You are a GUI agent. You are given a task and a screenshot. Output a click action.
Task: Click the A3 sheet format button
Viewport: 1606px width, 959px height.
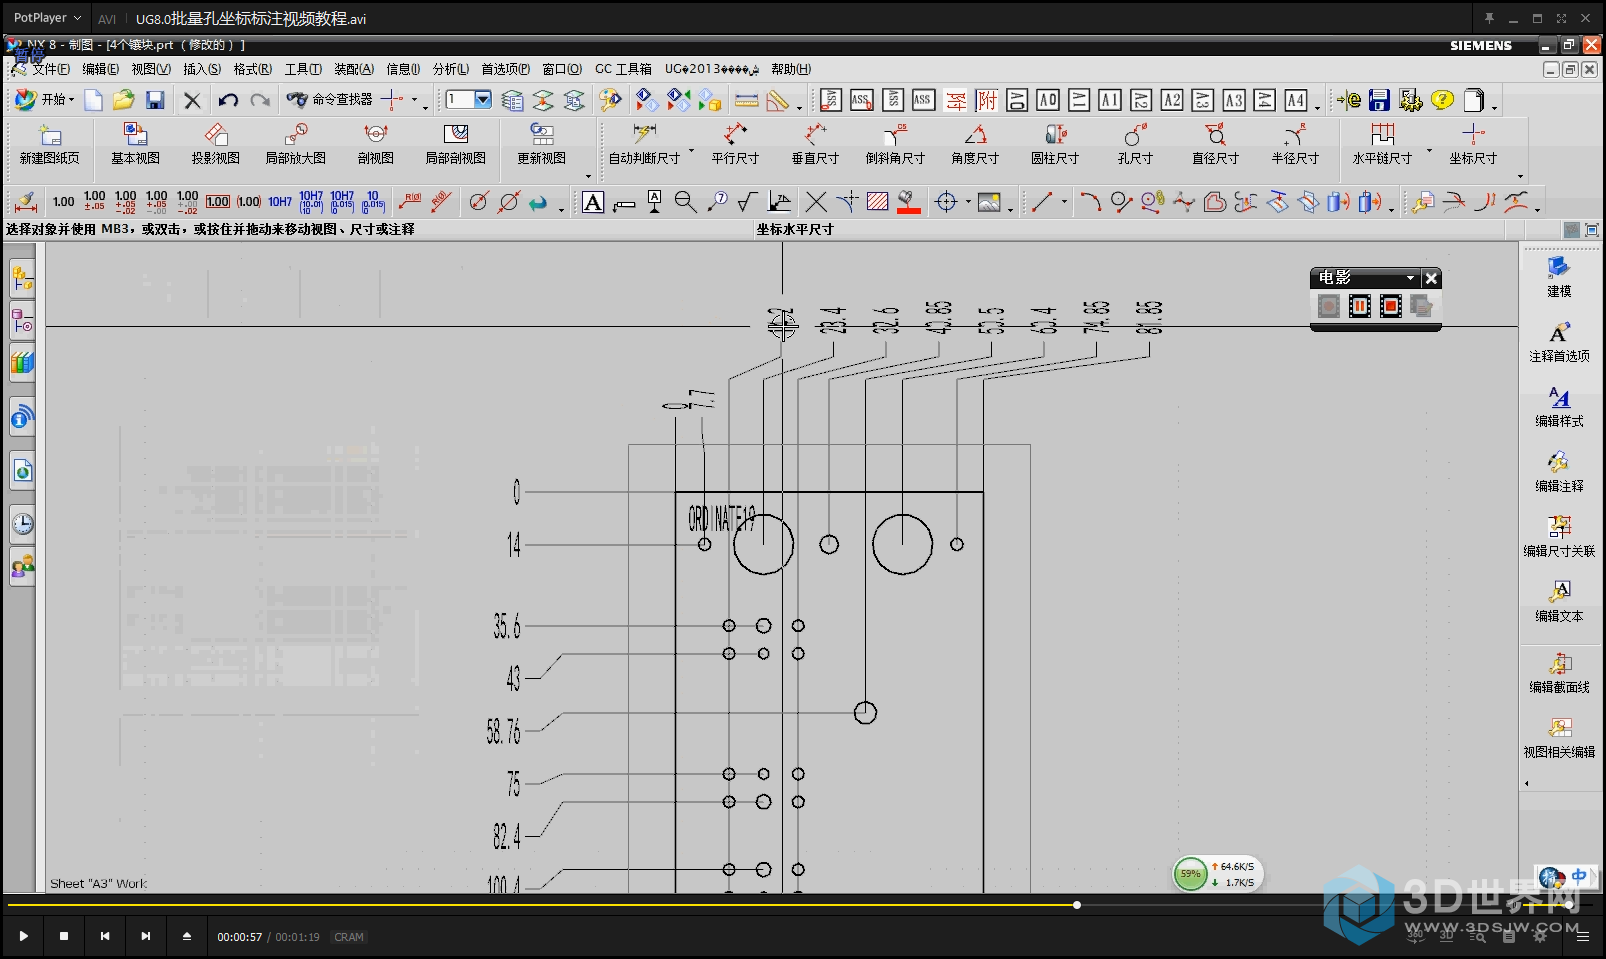tap(1234, 100)
